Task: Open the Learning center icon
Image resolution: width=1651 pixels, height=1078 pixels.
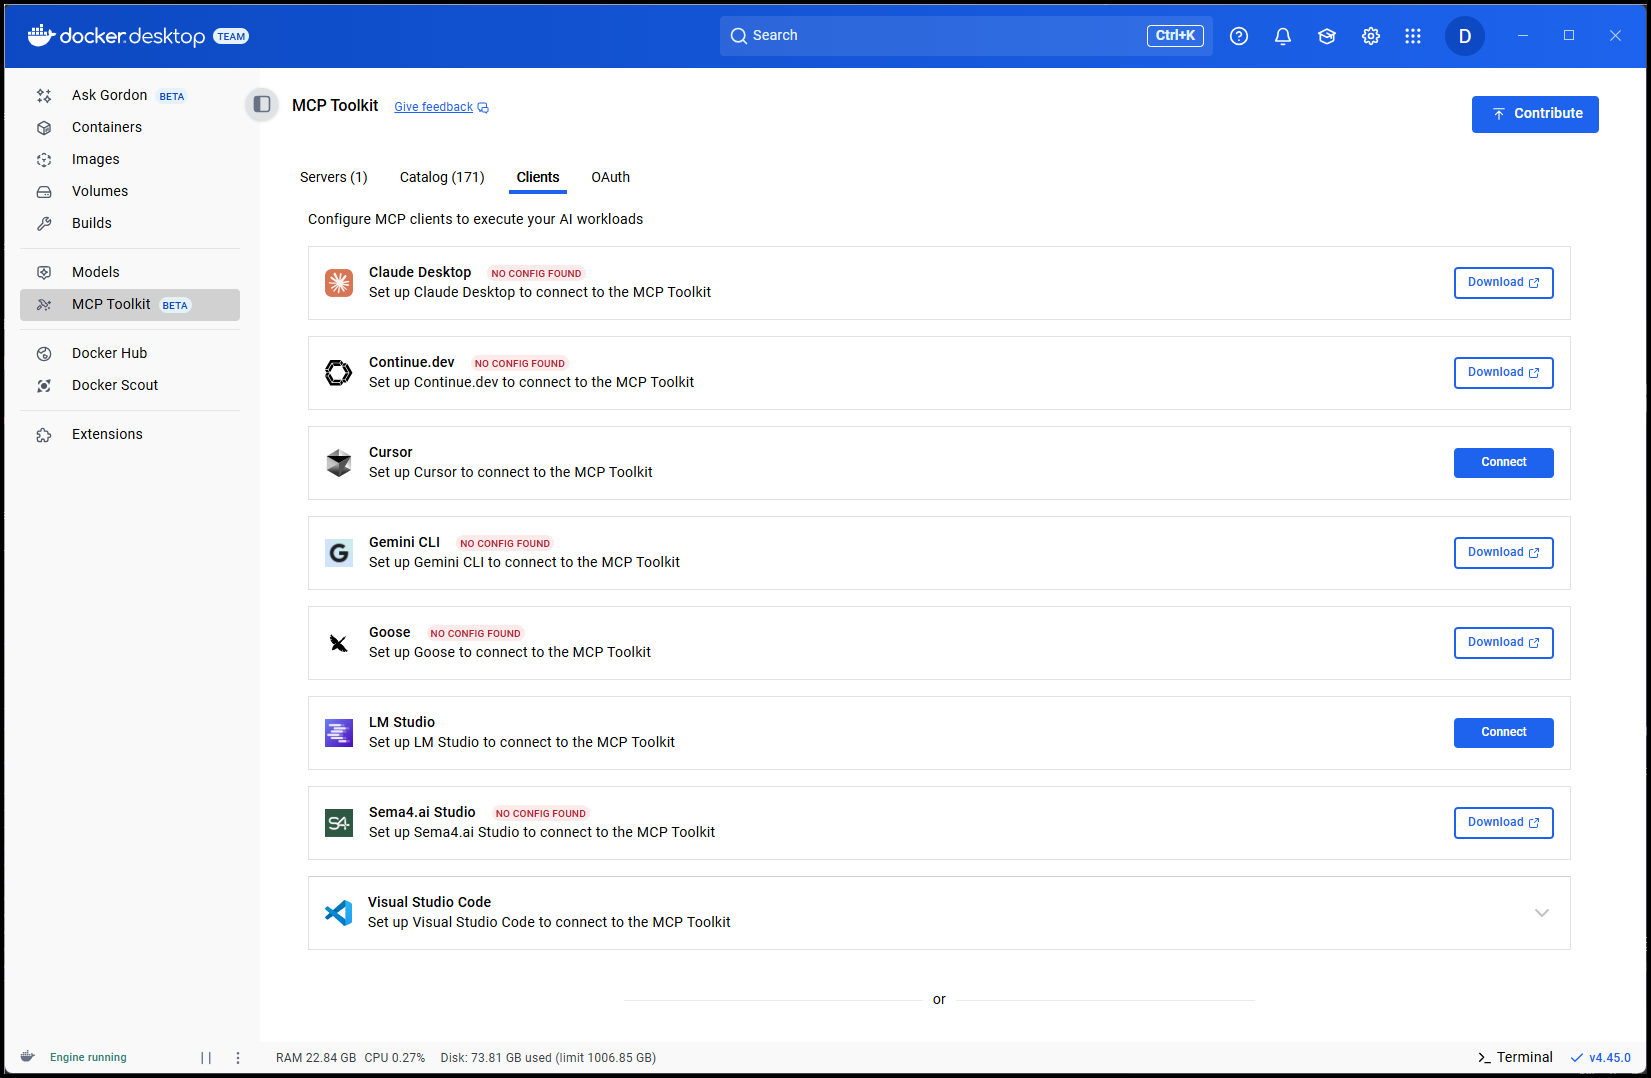Action: [1326, 36]
